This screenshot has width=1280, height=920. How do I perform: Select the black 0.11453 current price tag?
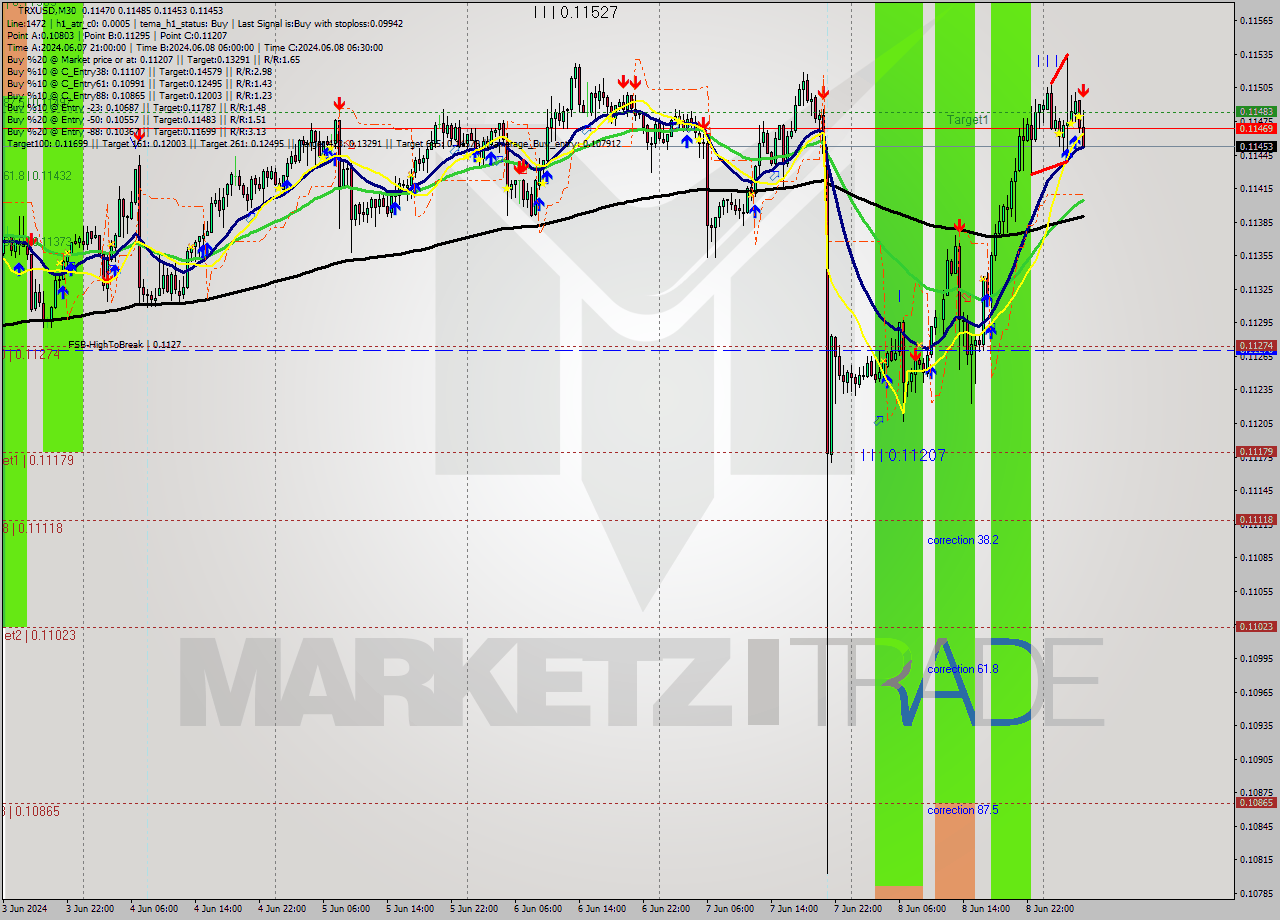(x=1256, y=147)
